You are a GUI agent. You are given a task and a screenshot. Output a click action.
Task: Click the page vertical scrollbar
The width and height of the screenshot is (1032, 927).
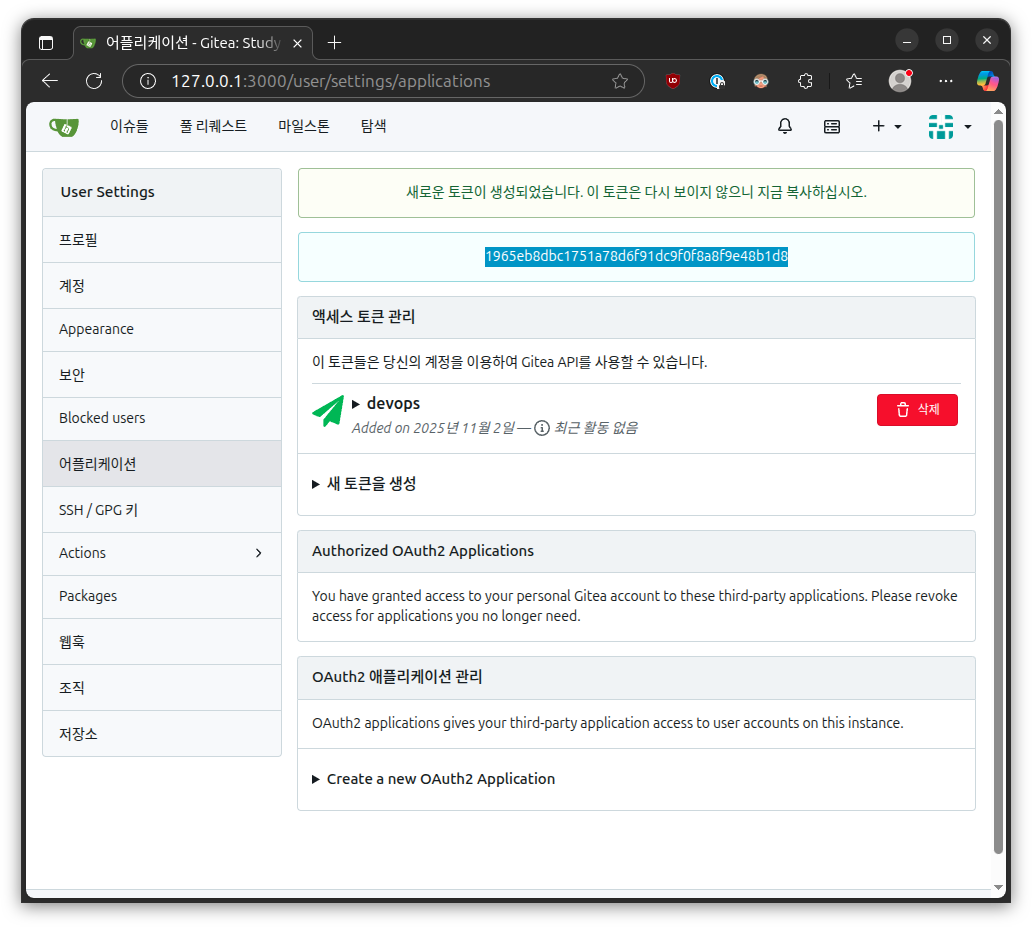tap(998, 487)
